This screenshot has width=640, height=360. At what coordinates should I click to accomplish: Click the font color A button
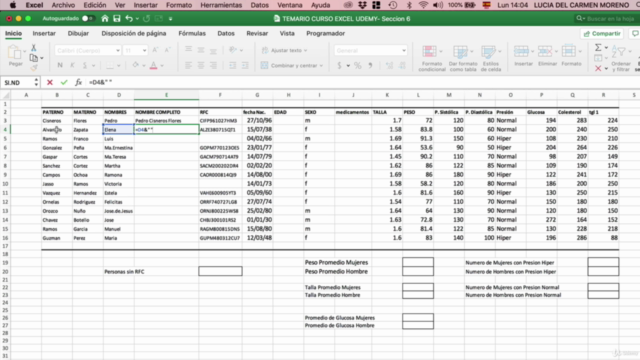[153, 65]
